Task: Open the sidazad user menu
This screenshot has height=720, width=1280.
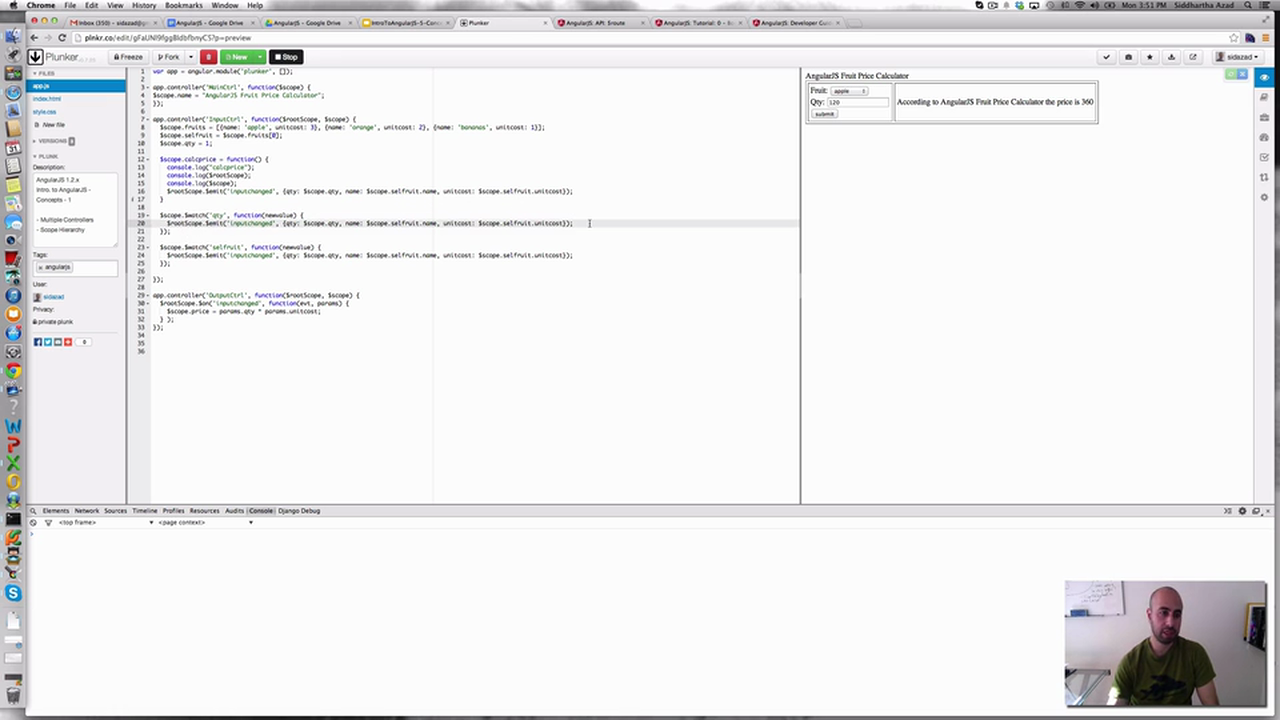Action: click(1238, 57)
